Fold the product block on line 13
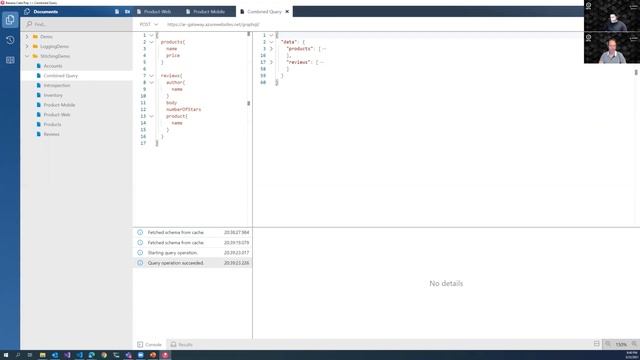 (151, 116)
